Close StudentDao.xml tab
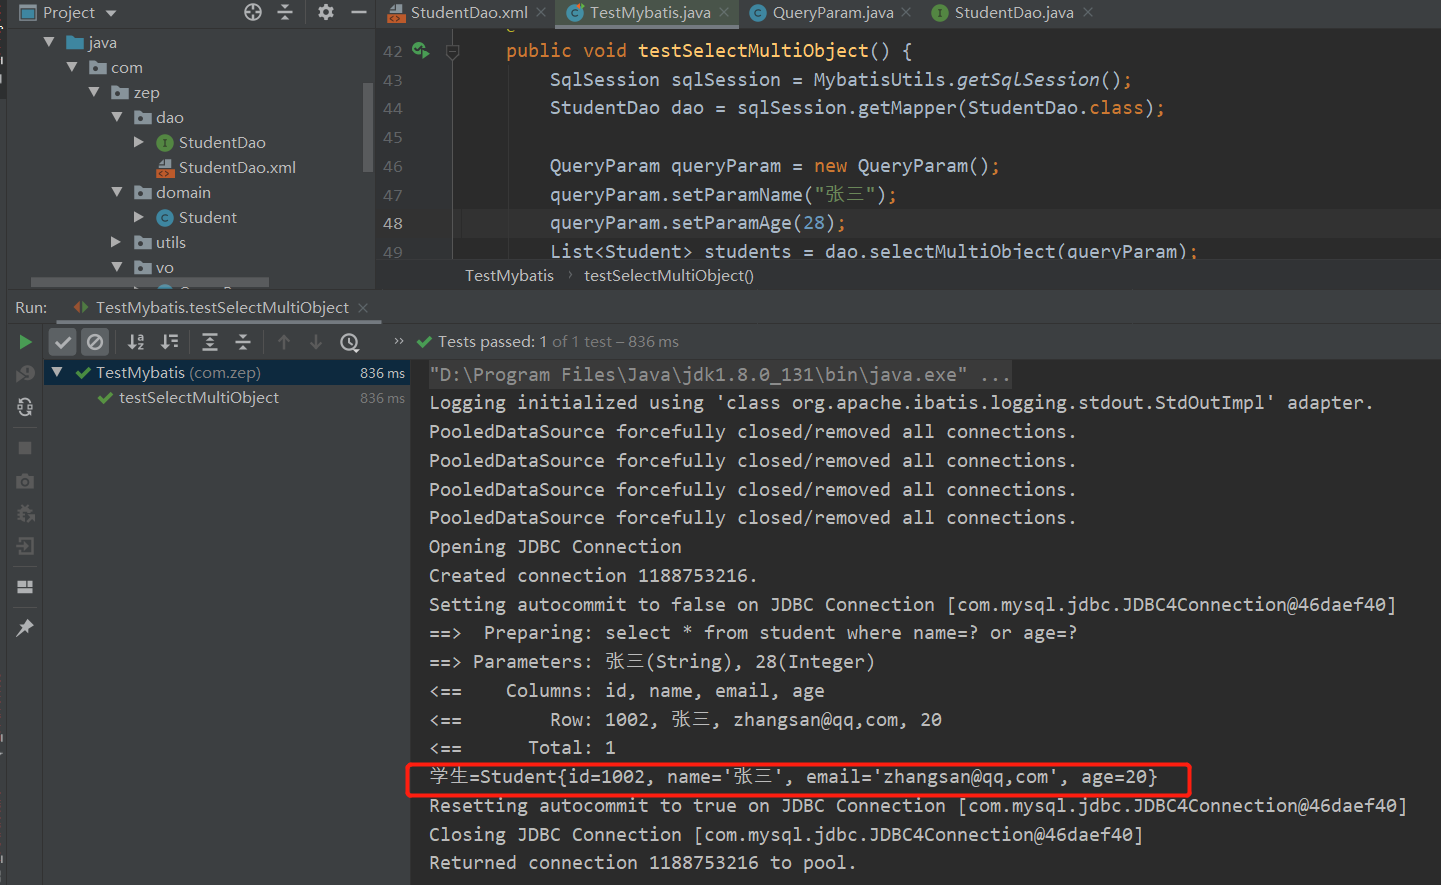 click(x=541, y=12)
